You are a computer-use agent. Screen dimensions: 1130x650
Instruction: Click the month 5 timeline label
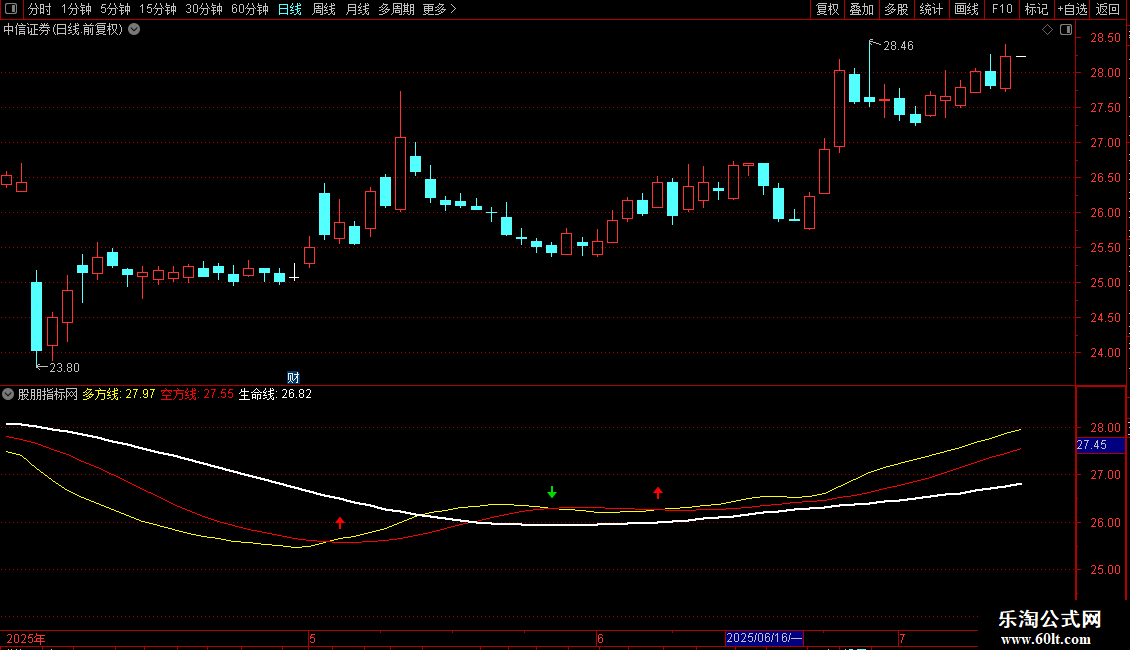point(313,638)
